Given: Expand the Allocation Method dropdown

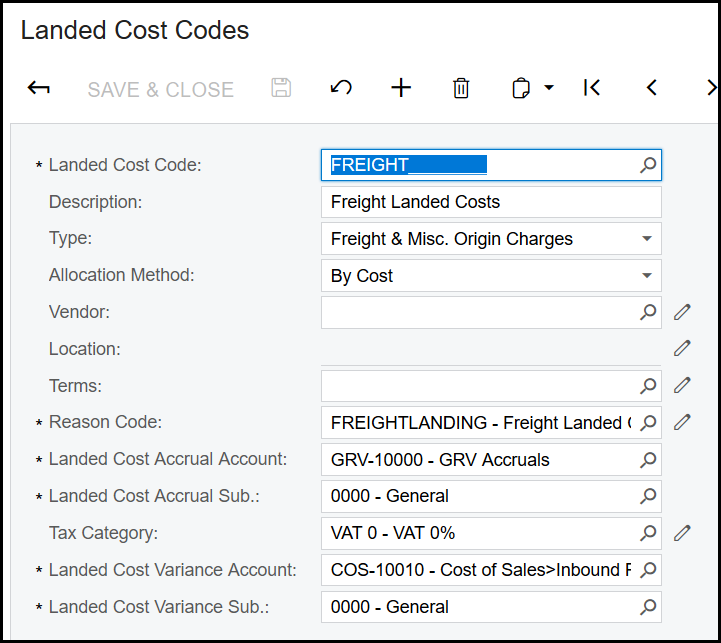Looking at the screenshot, I should pyautogui.click(x=647, y=276).
